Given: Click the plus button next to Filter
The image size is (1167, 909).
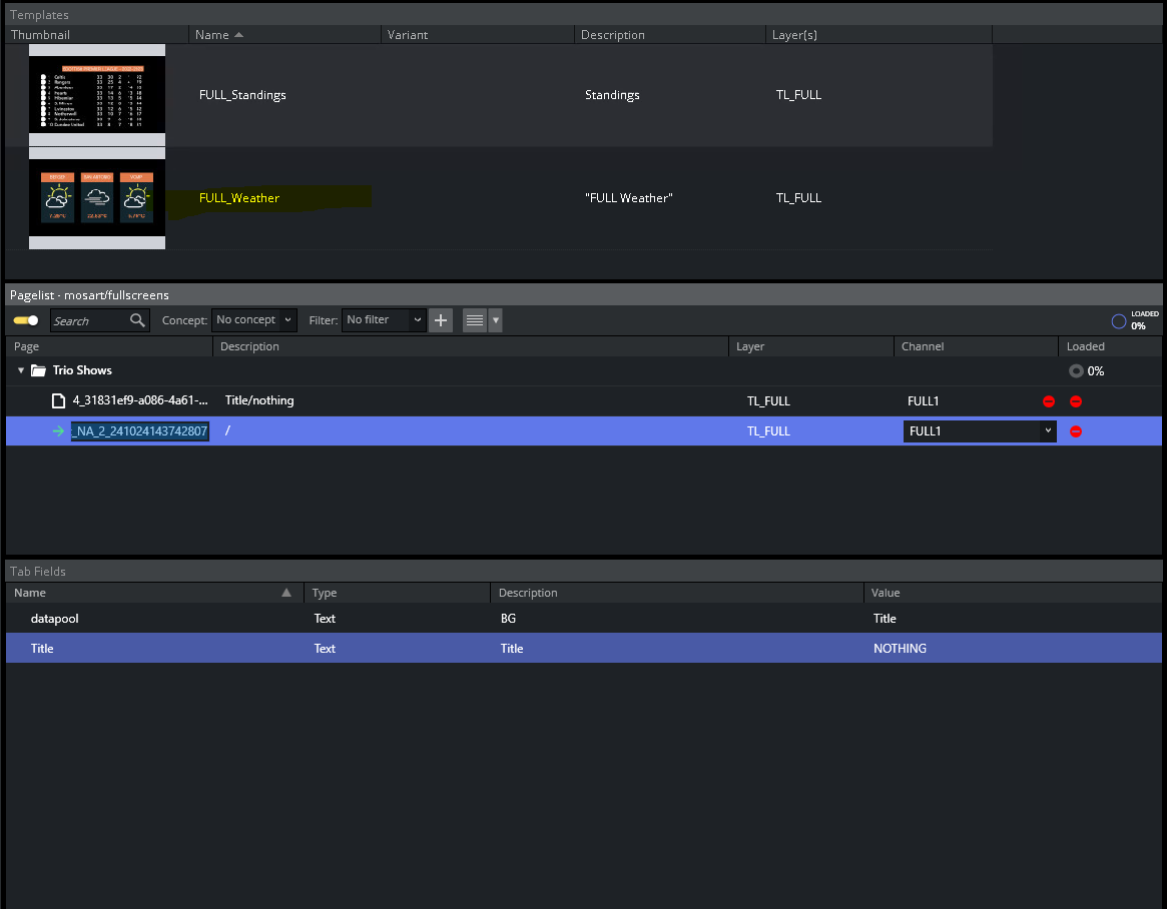Looking at the screenshot, I should click(441, 320).
